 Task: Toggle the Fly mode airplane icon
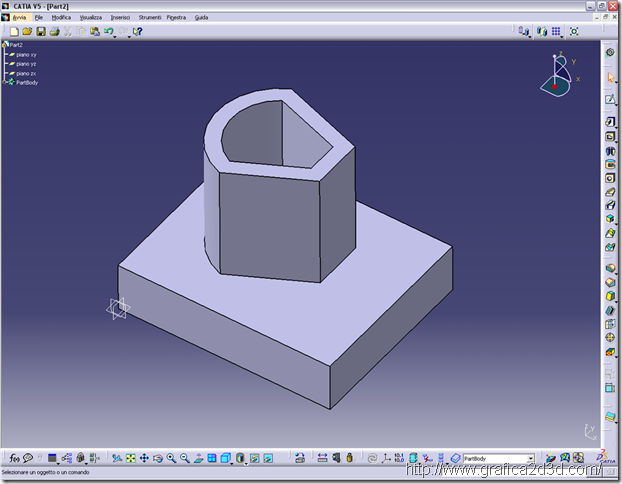(x=116, y=459)
